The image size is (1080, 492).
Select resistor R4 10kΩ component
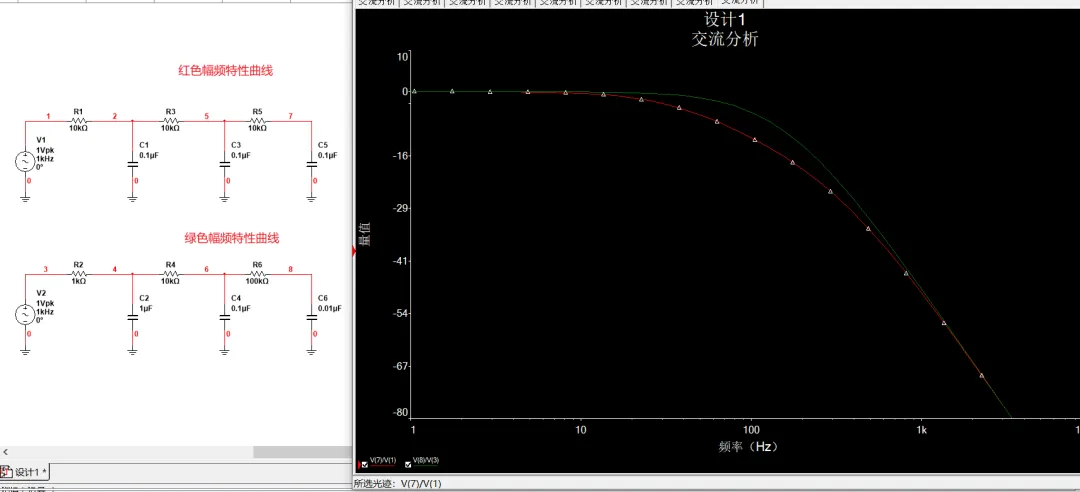(x=170, y=273)
